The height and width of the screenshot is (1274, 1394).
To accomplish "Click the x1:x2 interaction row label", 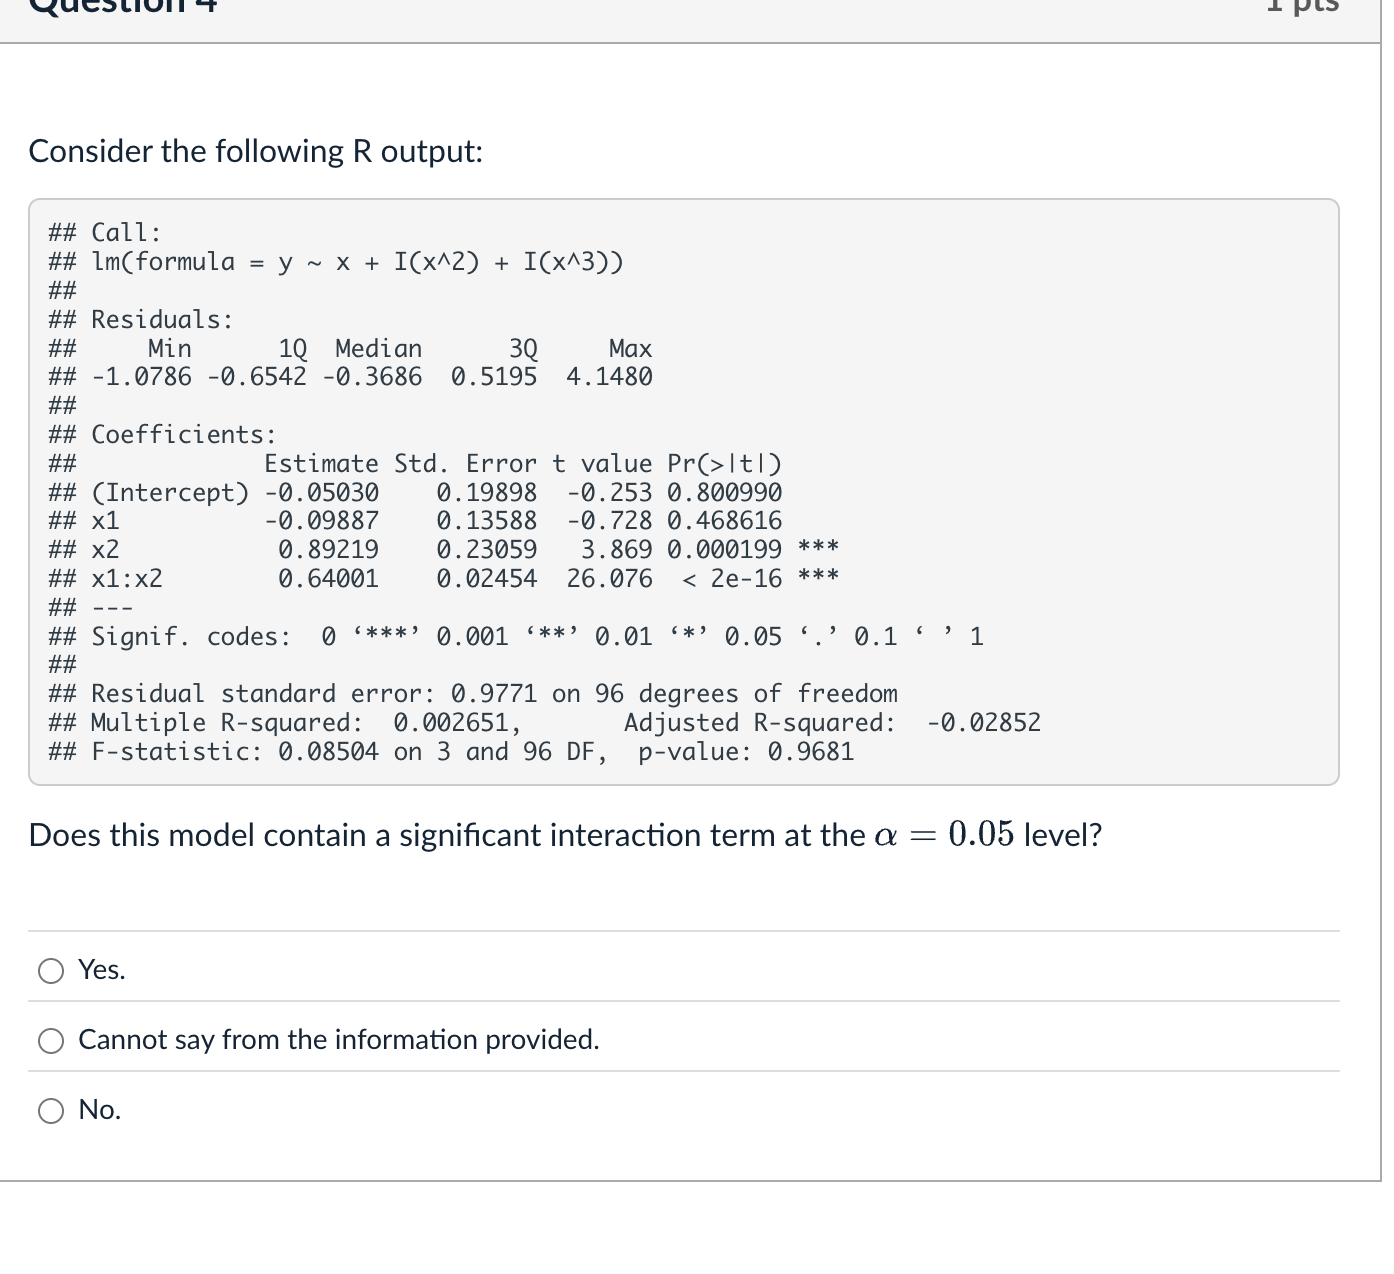I will (x=127, y=579).
